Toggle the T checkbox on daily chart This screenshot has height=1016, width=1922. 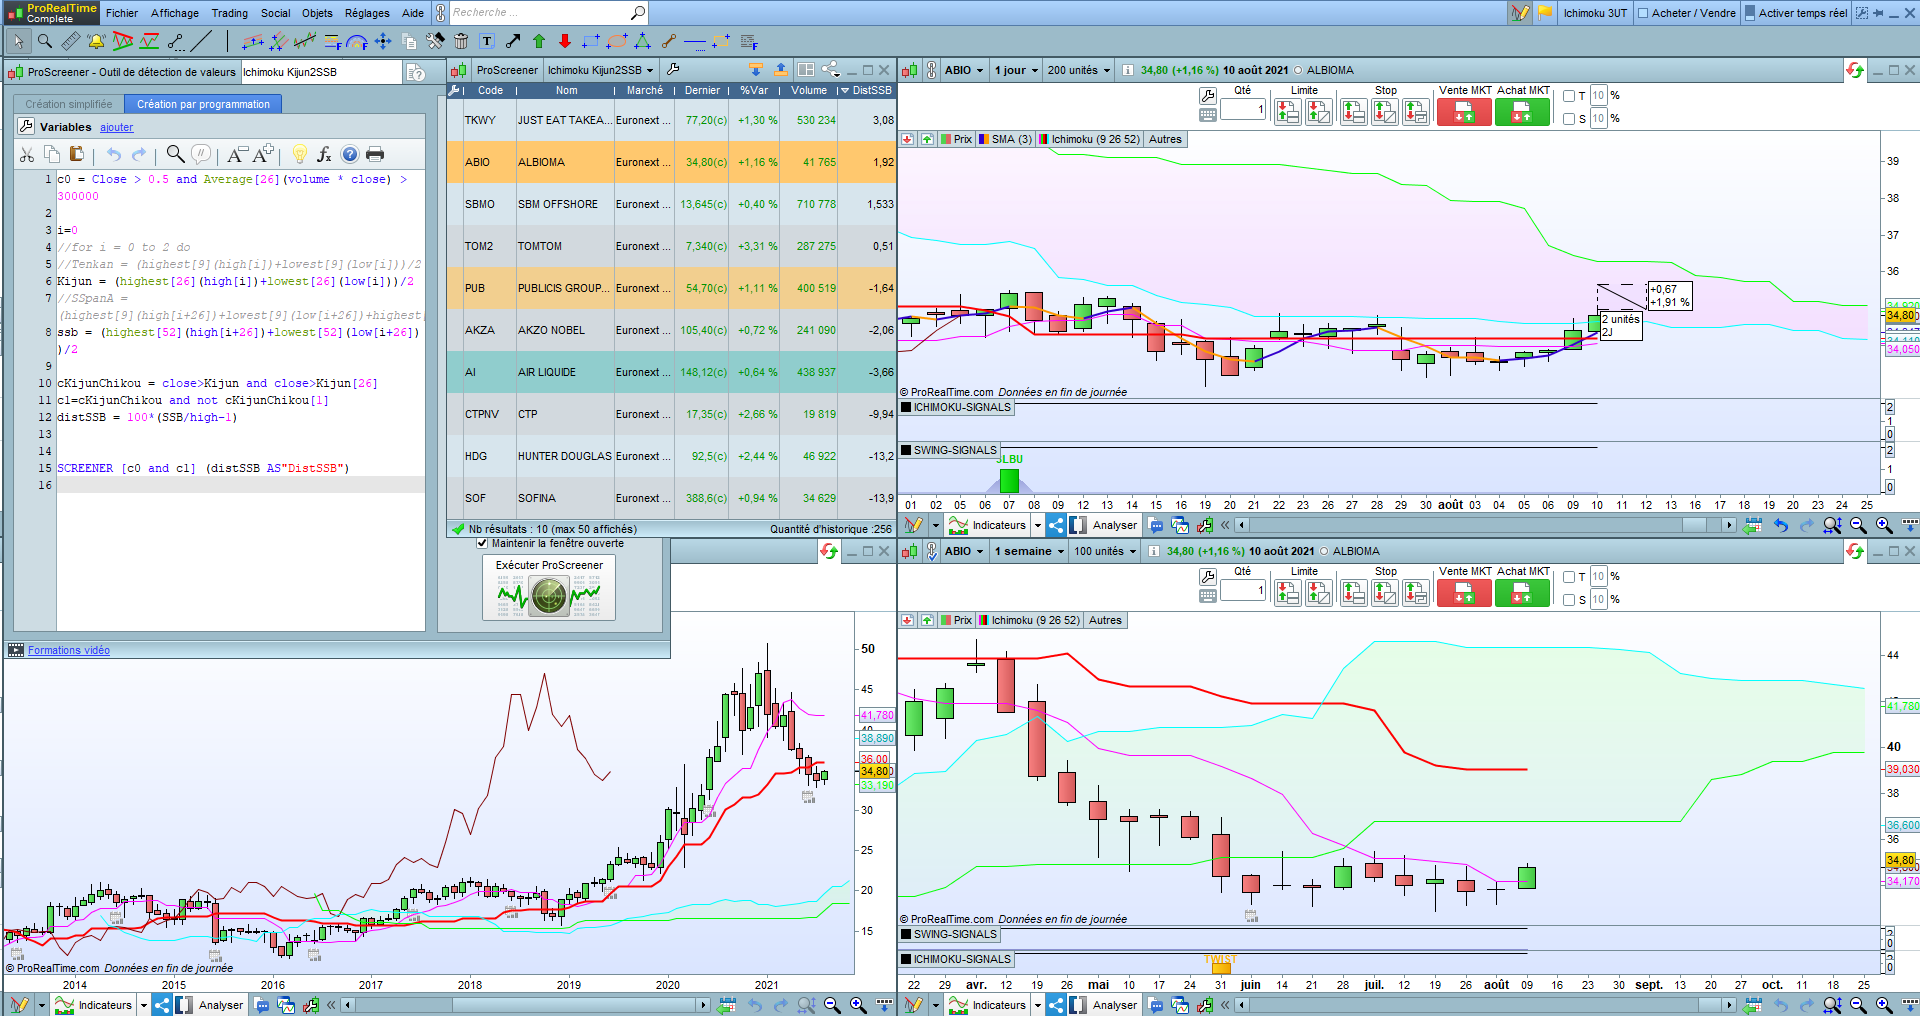(x=1569, y=96)
